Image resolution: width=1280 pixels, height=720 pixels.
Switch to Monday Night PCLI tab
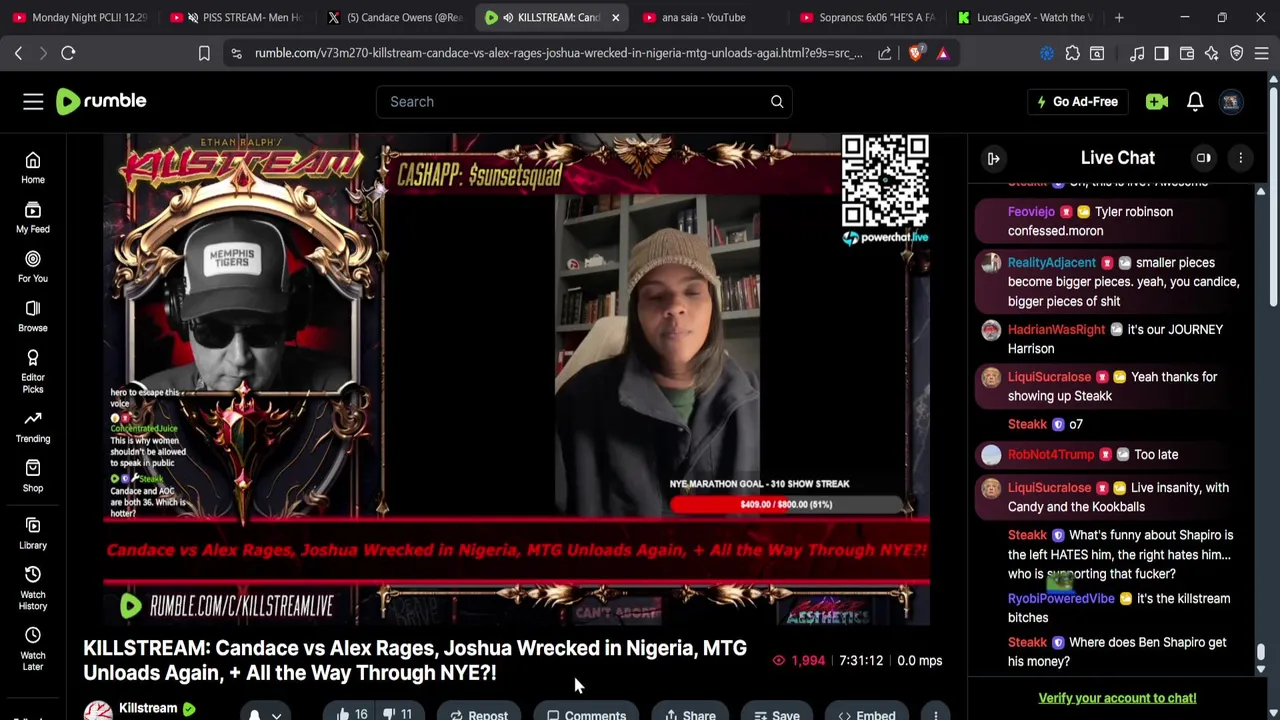(x=78, y=17)
